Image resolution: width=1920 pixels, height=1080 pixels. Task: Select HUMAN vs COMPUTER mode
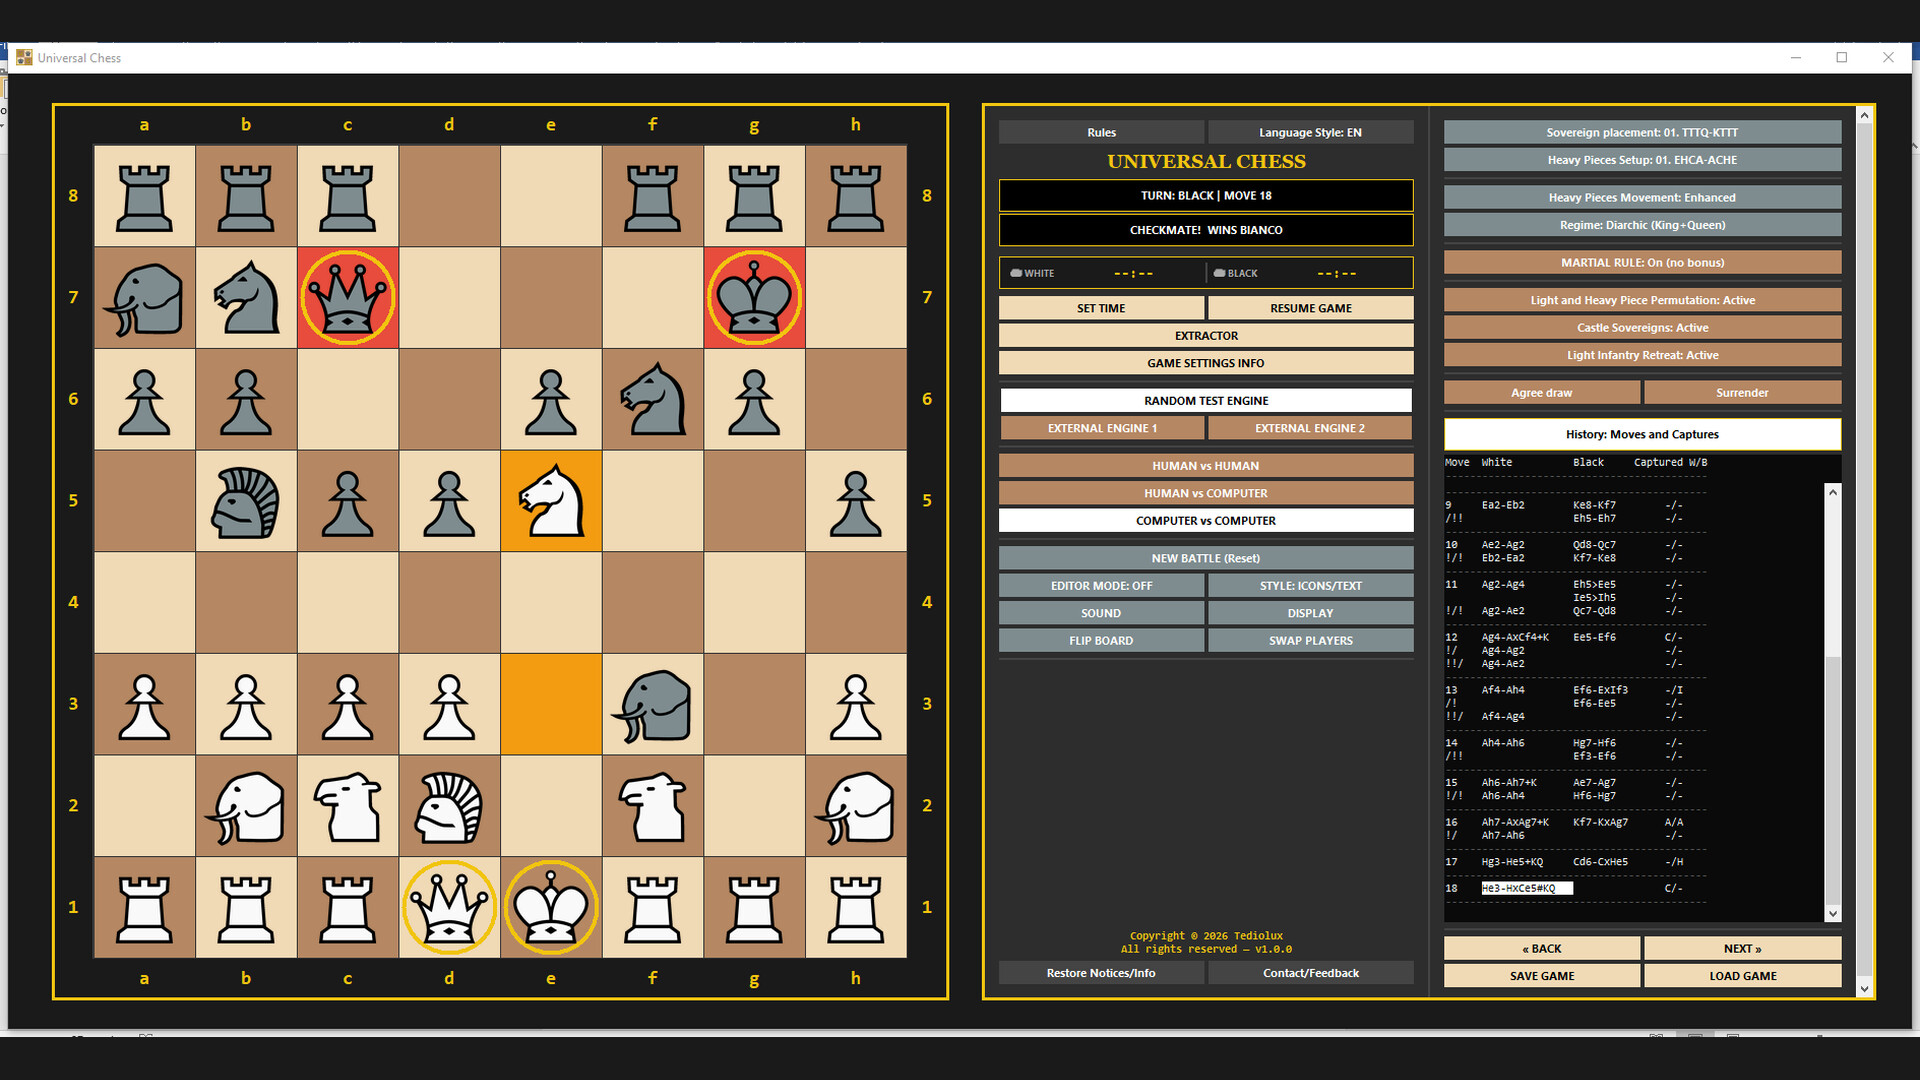tap(1206, 493)
